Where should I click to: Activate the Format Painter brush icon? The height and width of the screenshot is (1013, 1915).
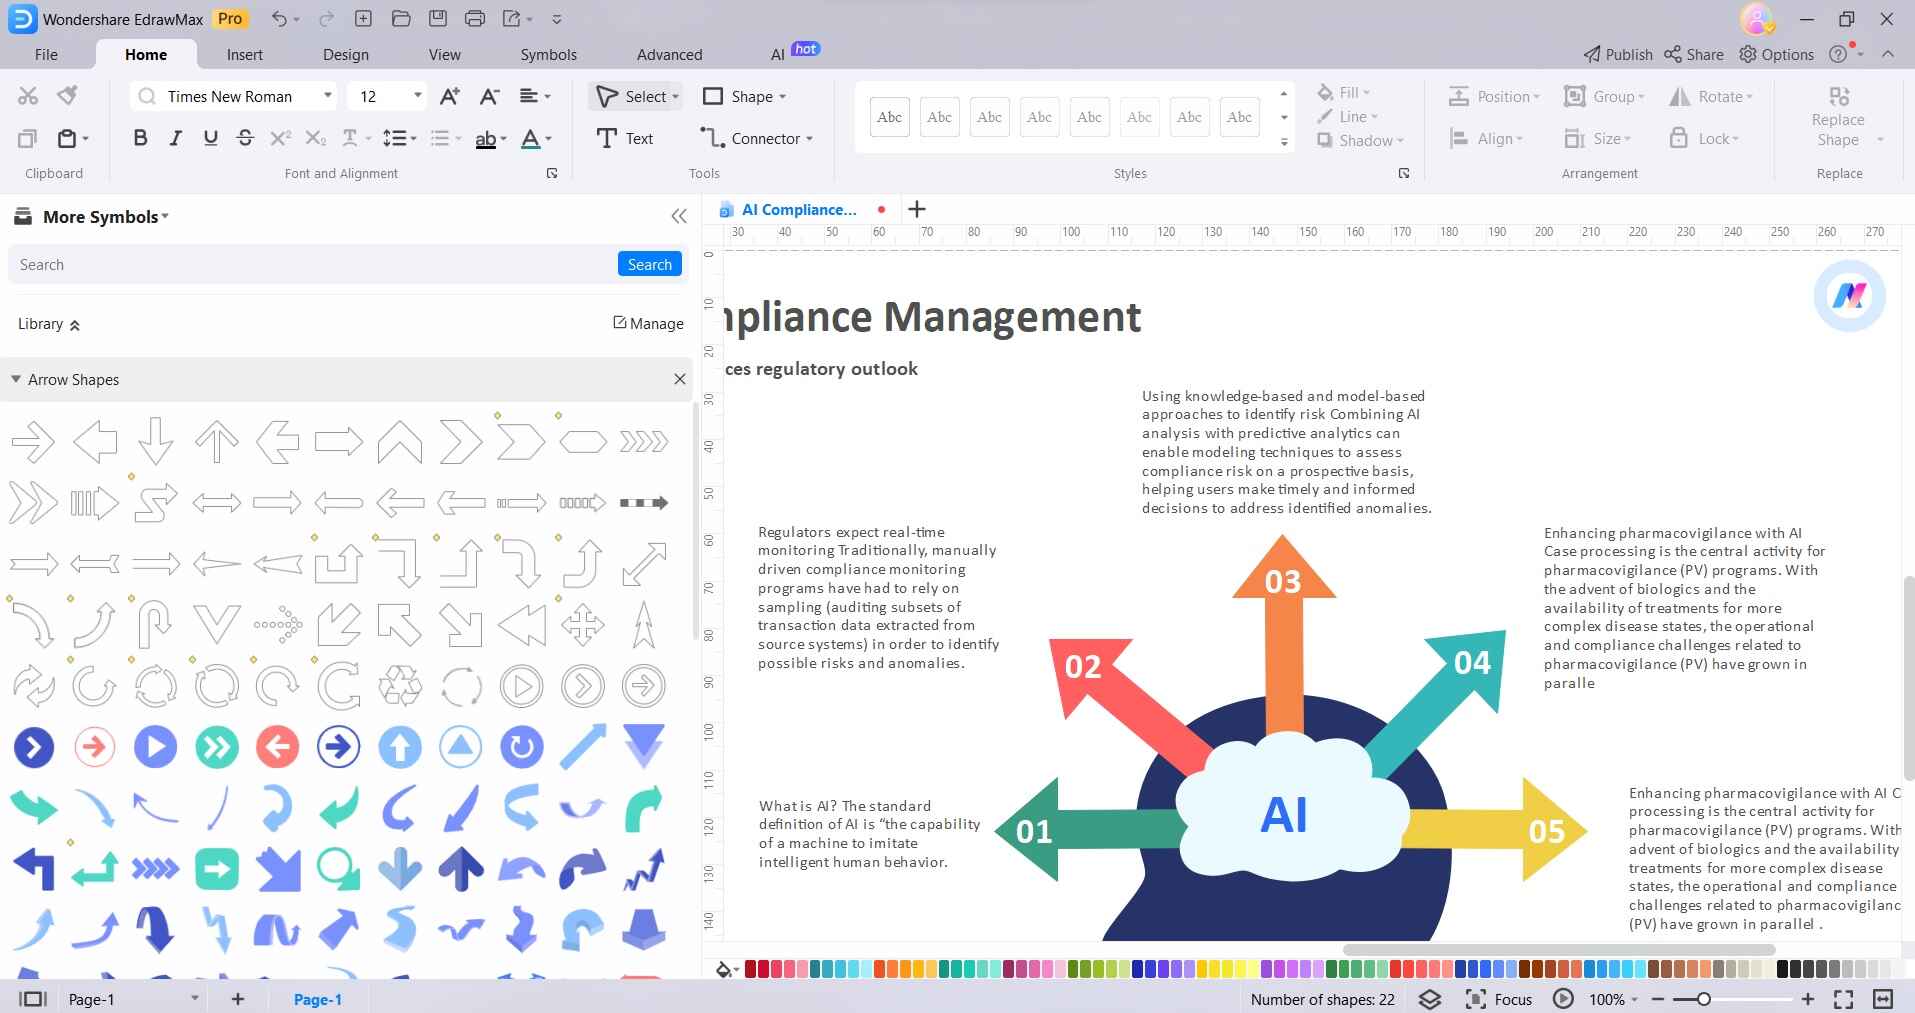67,96
